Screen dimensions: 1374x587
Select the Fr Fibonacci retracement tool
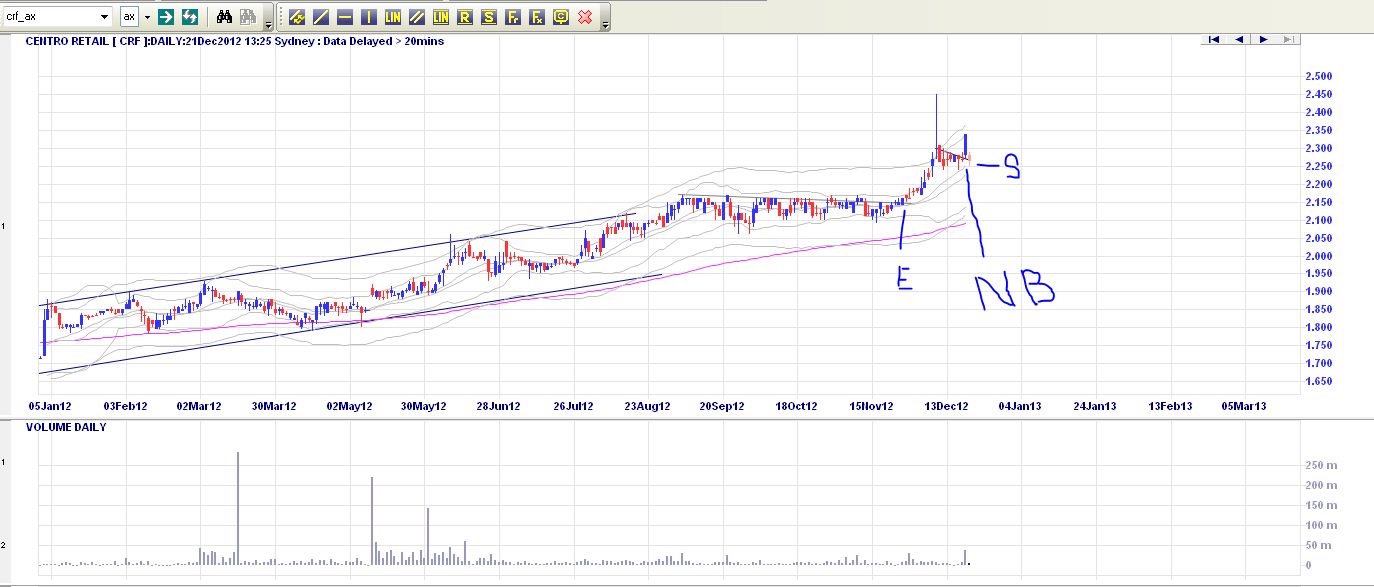(x=513, y=17)
